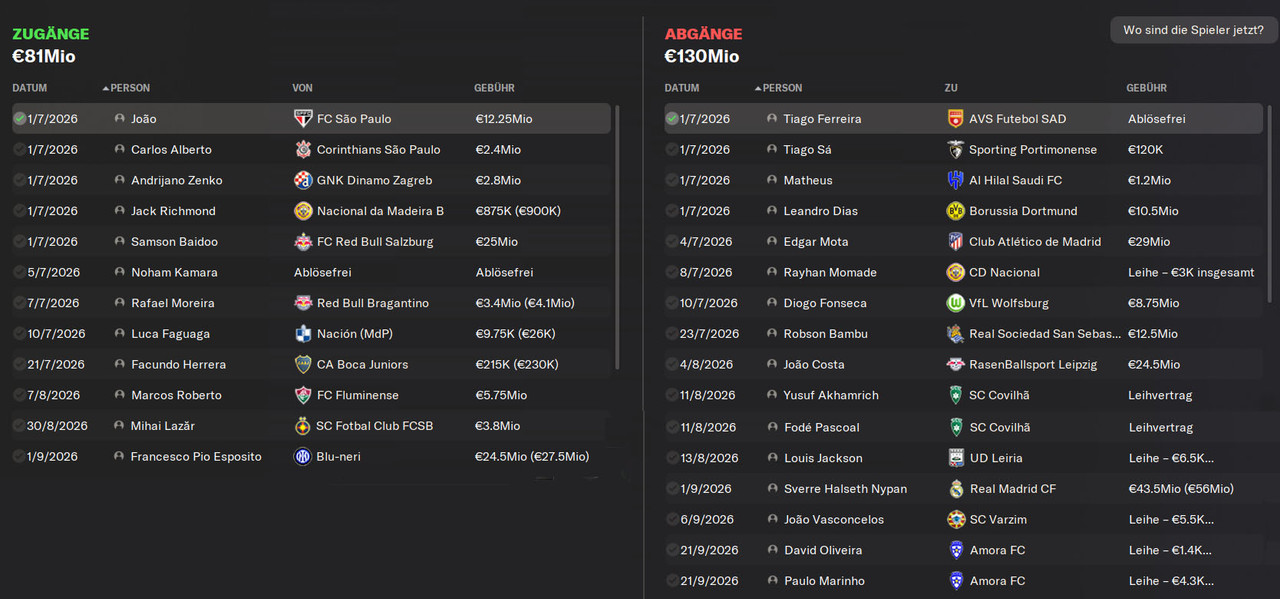The image size is (1280, 599).
Task: Toggle the checkmark on Edgar Mota's row
Action: tap(672, 242)
